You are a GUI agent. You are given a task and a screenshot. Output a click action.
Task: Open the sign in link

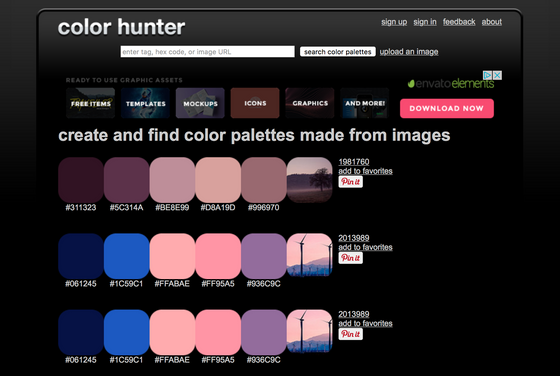(425, 22)
